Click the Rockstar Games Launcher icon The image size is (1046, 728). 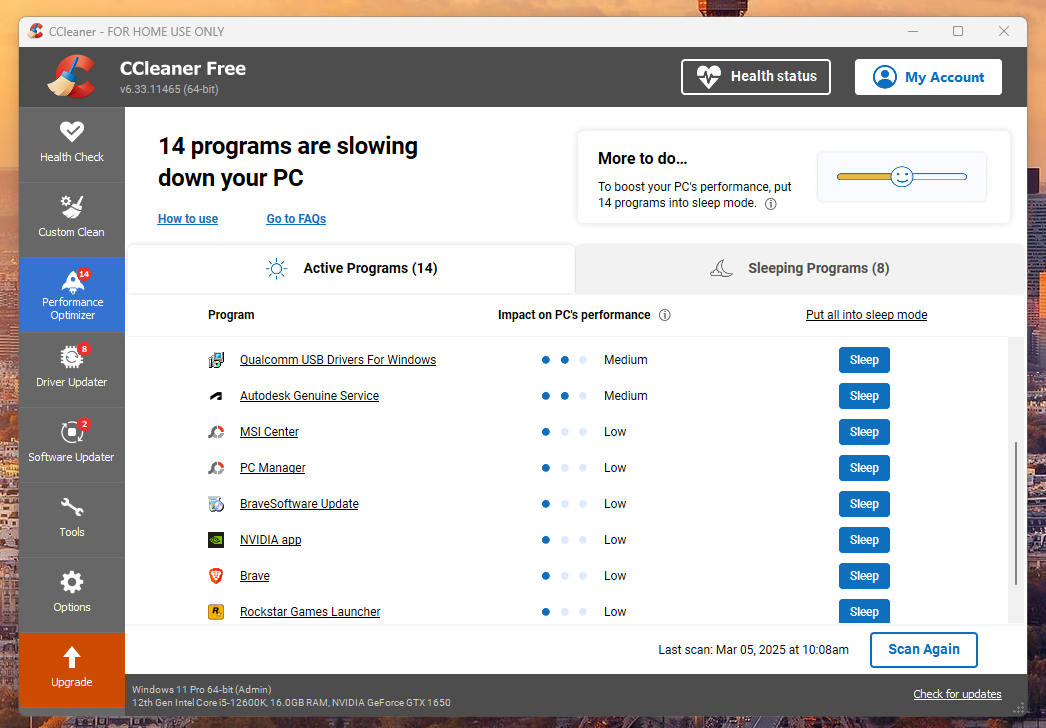coord(215,612)
